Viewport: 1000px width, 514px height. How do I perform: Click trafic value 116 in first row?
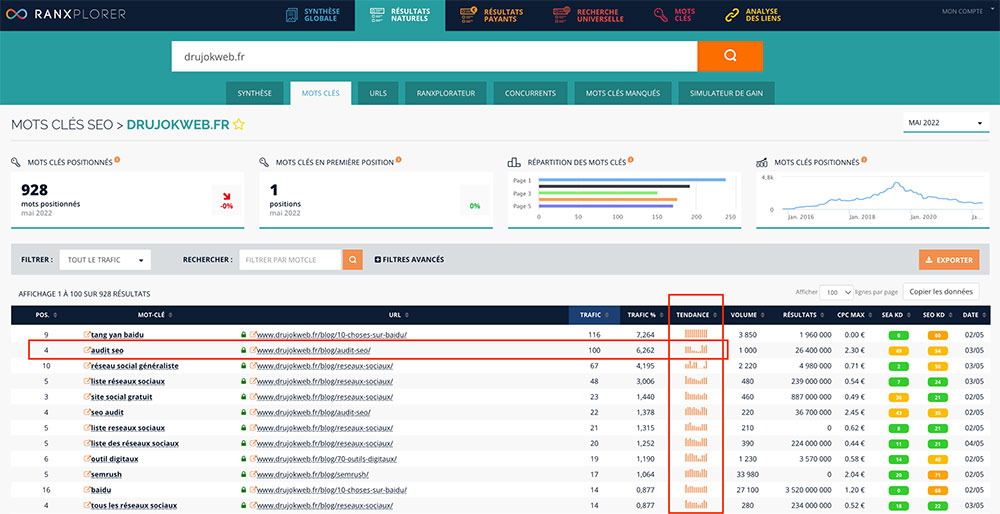(x=595, y=334)
